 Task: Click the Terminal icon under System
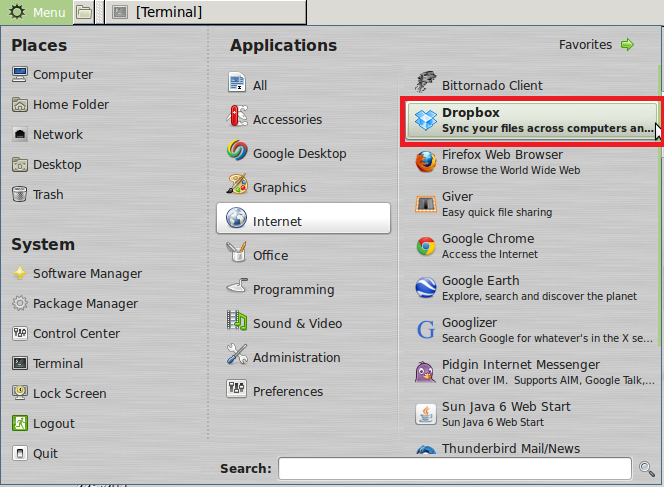[19, 363]
